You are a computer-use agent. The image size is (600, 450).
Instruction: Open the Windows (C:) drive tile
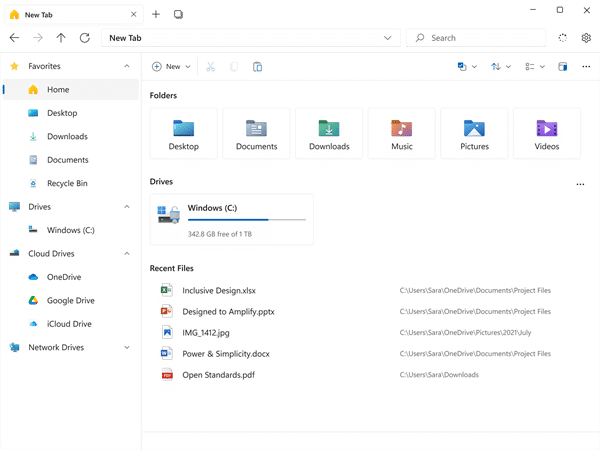[x=231, y=219]
